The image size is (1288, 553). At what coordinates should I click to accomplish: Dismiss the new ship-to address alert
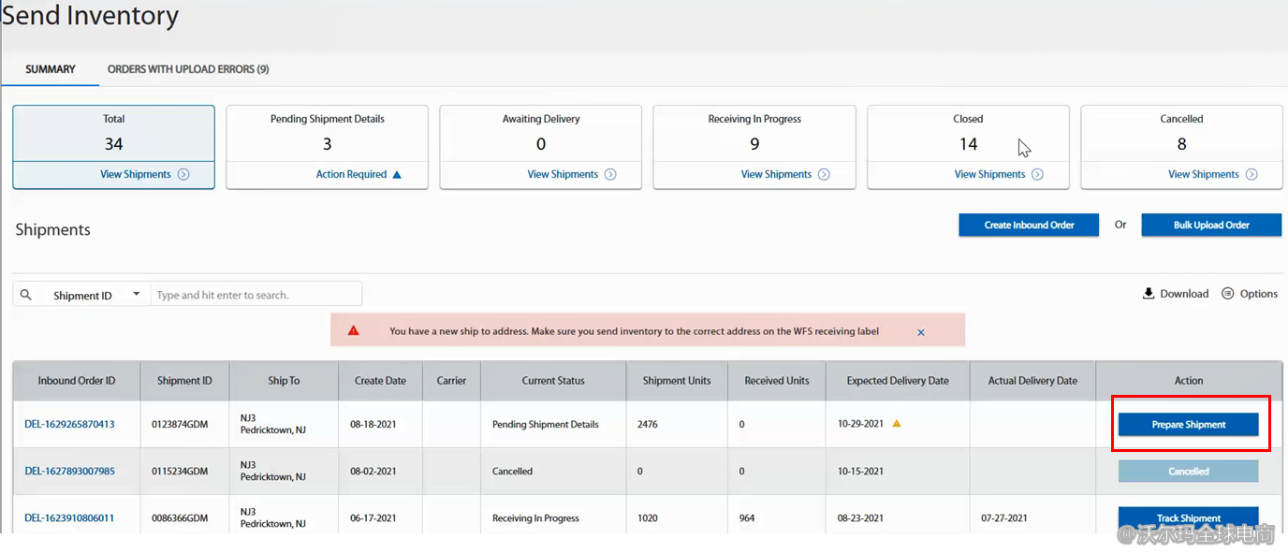tap(921, 332)
